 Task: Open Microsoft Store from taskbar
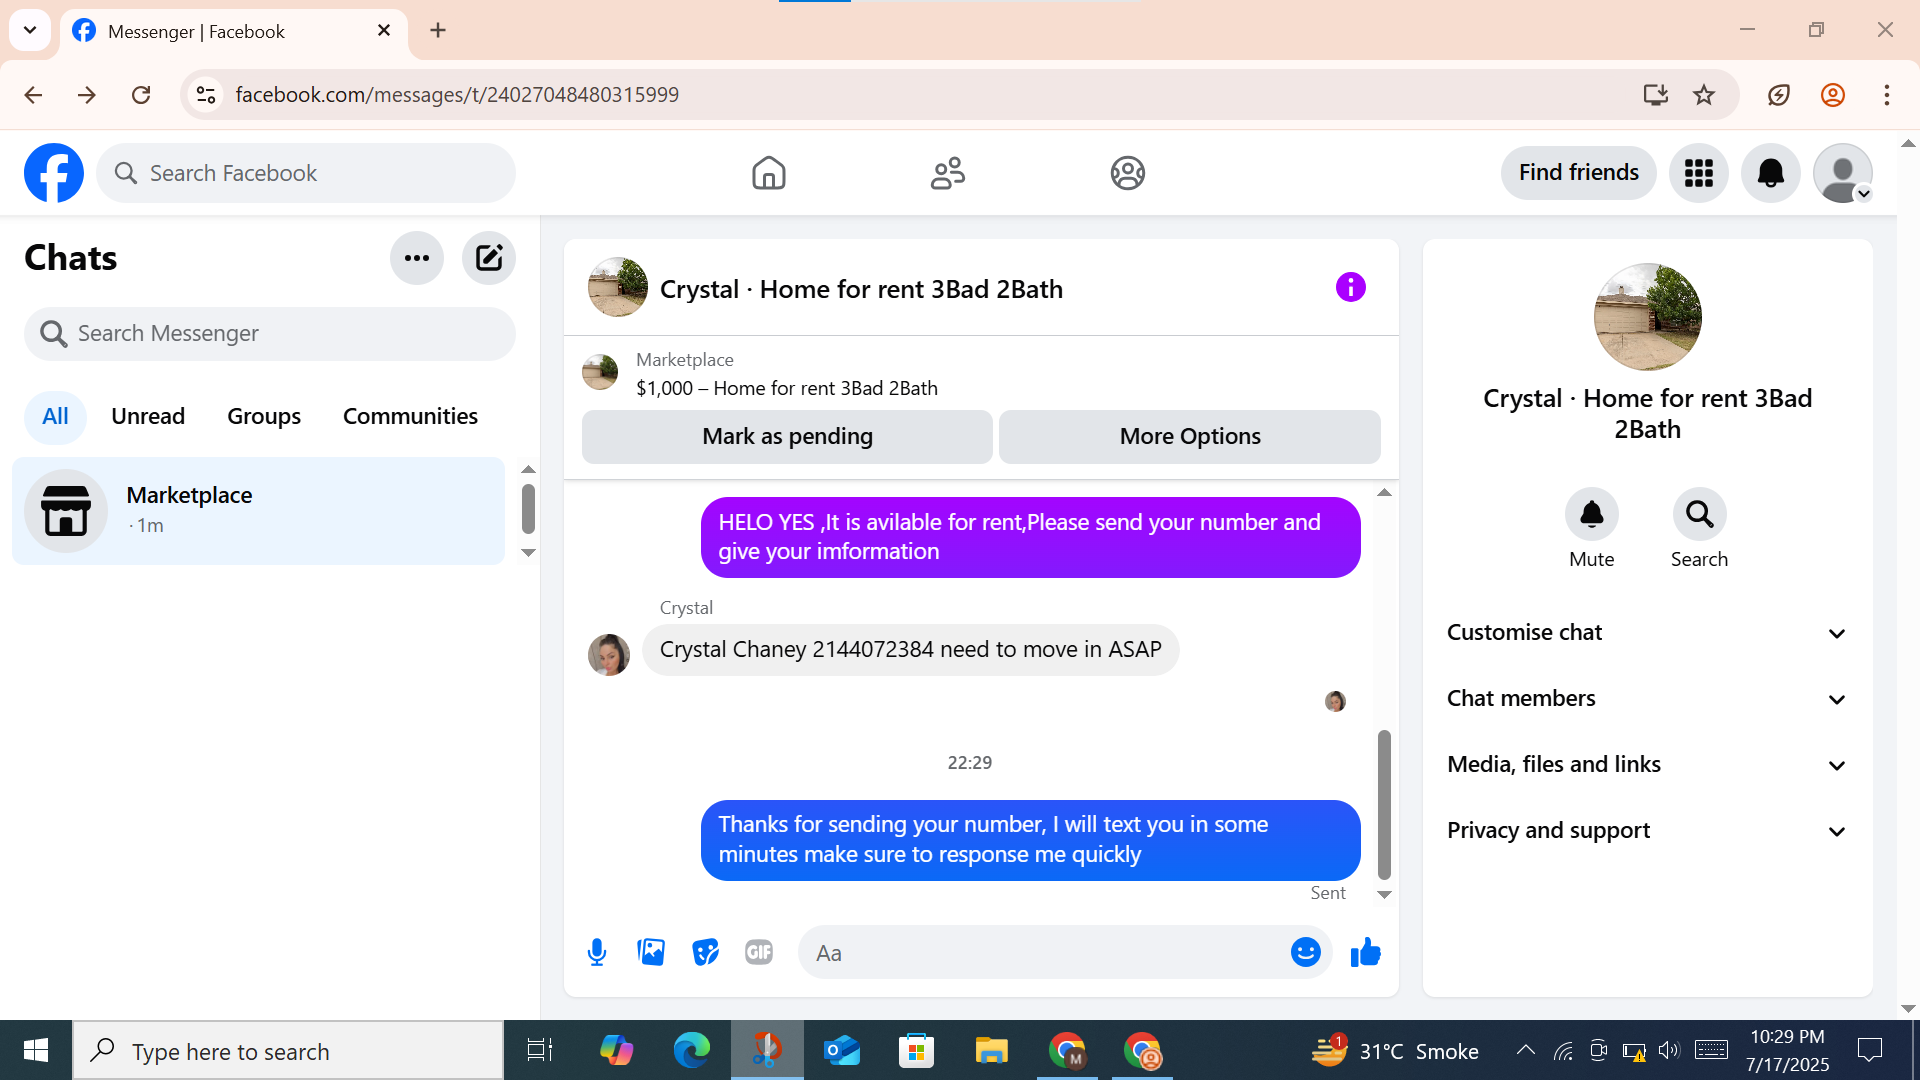[916, 1050]
